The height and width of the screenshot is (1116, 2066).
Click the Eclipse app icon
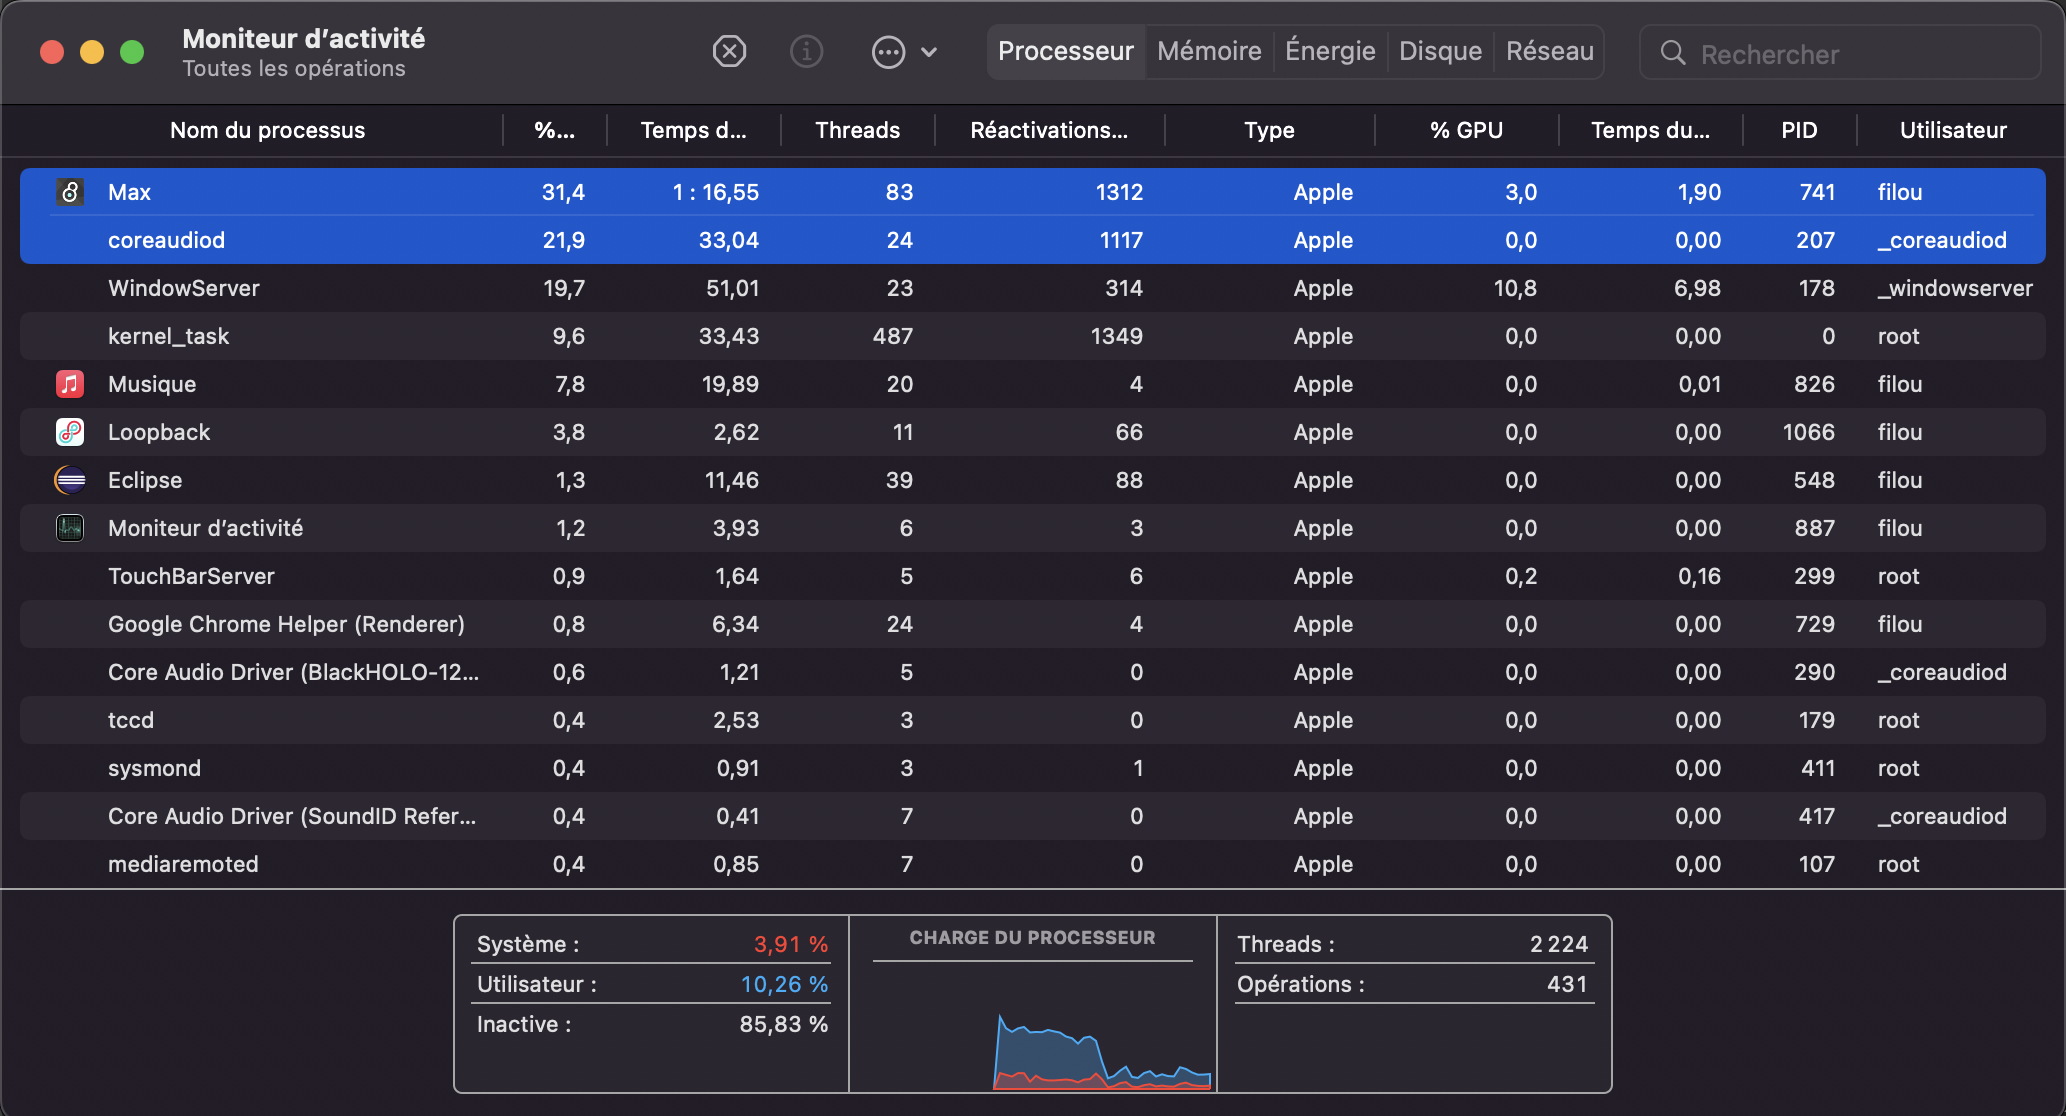click(x=70, y=480)
